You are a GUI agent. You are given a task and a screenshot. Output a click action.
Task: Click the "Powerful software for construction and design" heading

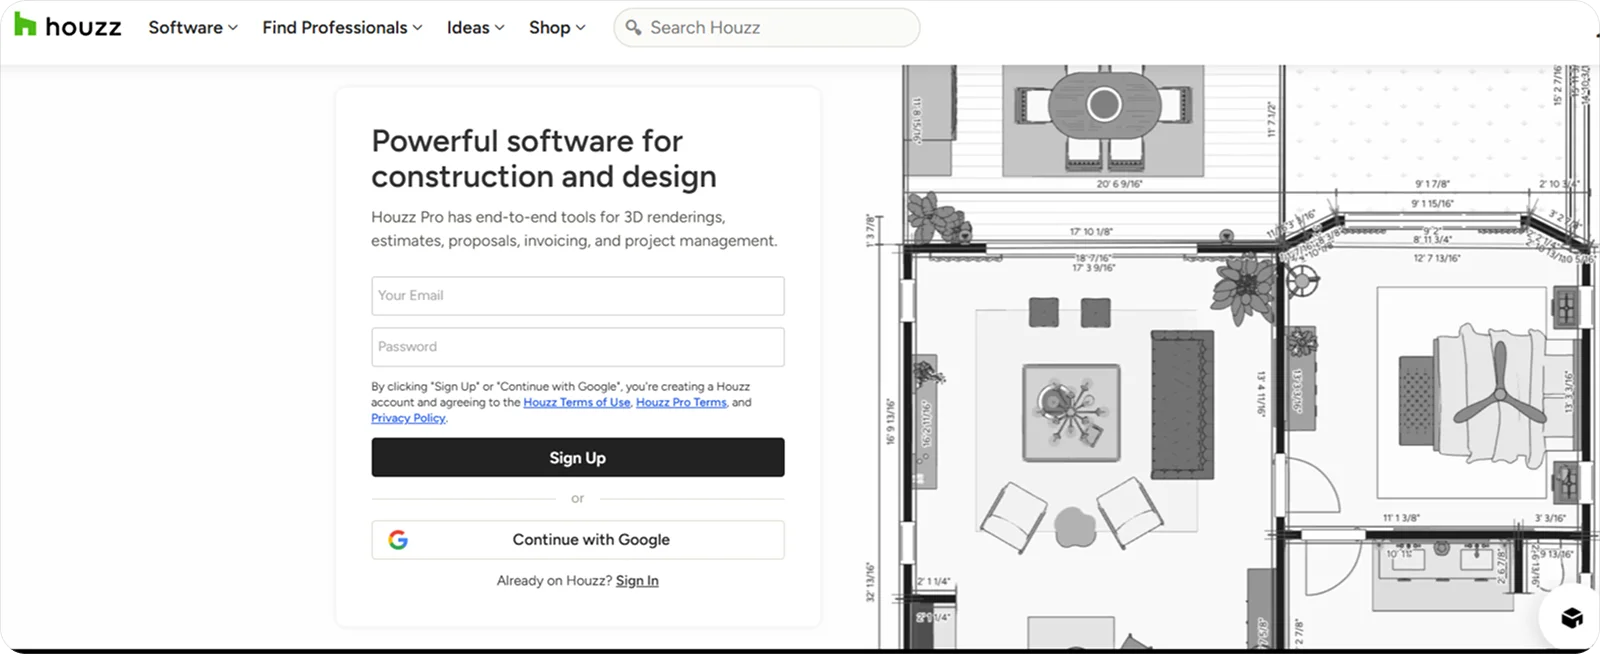pyautogui.click(x=544, y=158)
